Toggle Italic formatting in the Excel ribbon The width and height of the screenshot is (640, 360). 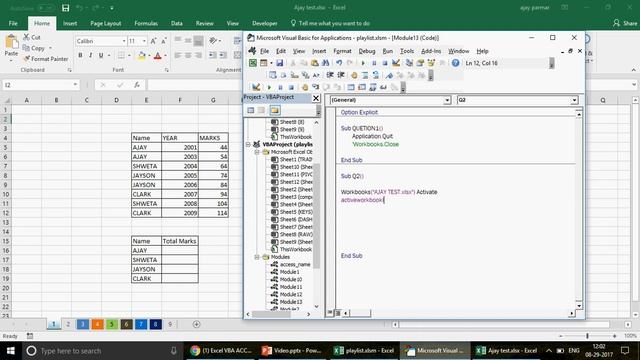[90, 55]
